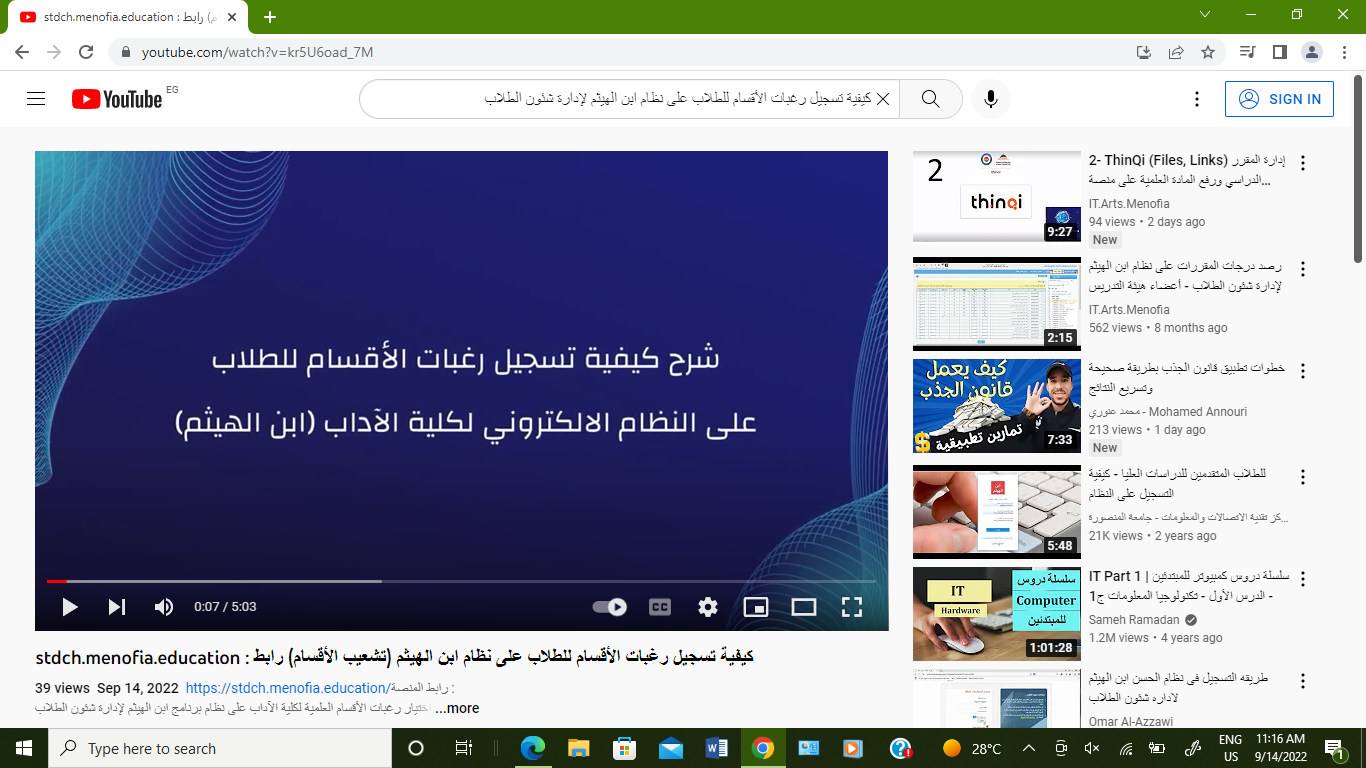Image resolution: width=1366 pixels, height=768 pixels.
Task: Open options menu on the ThinQi suggested video
Action: pos(1303,160)
